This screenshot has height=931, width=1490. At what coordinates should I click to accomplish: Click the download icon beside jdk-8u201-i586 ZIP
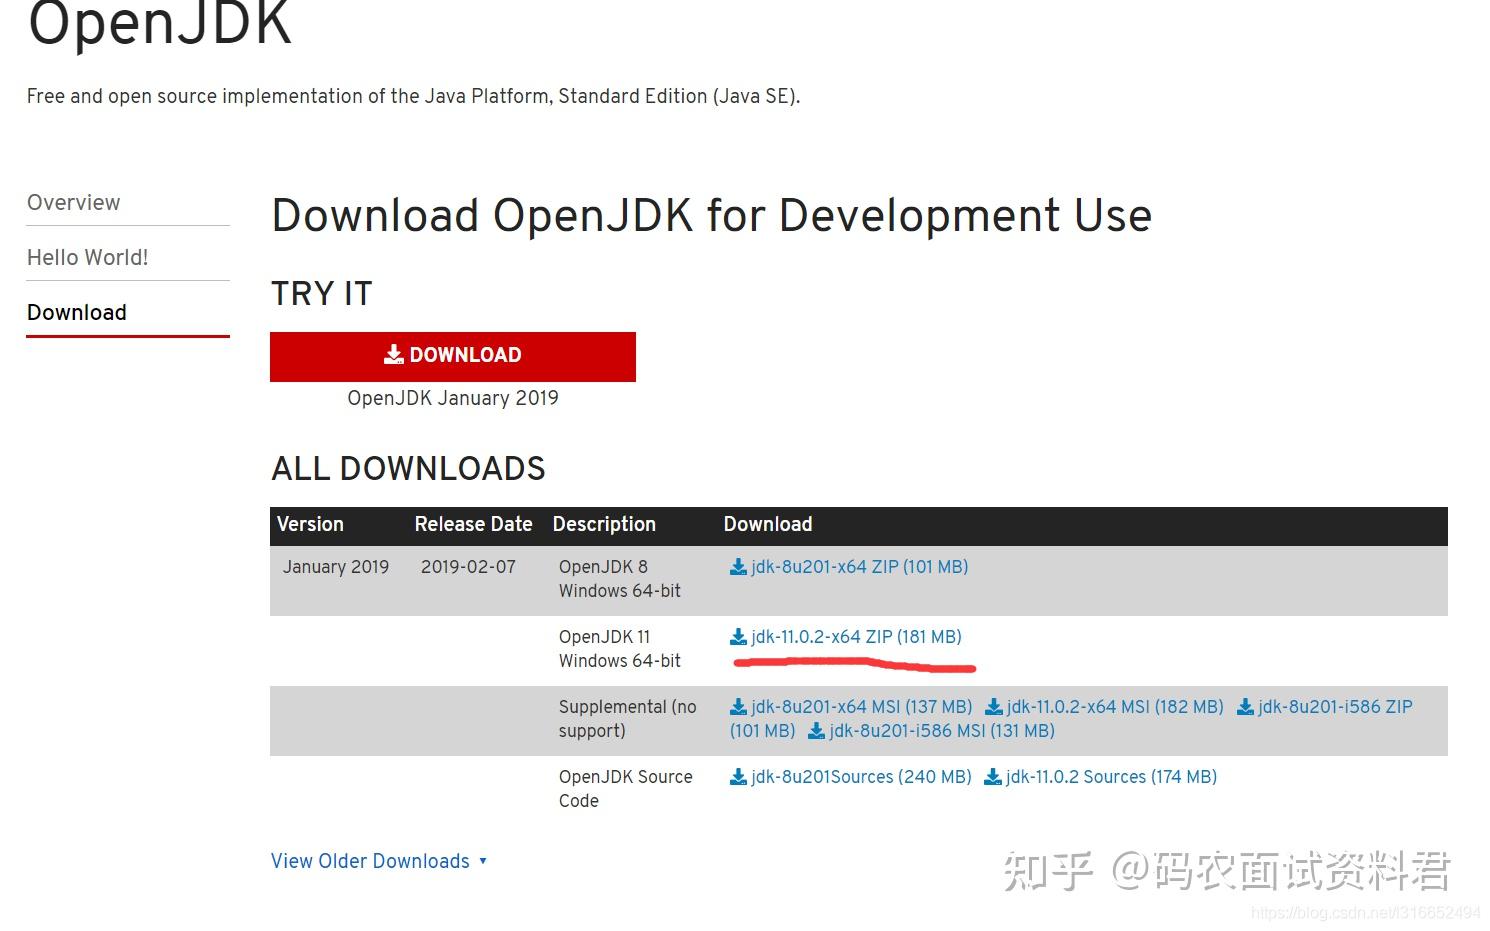(x=1245, y=706)
